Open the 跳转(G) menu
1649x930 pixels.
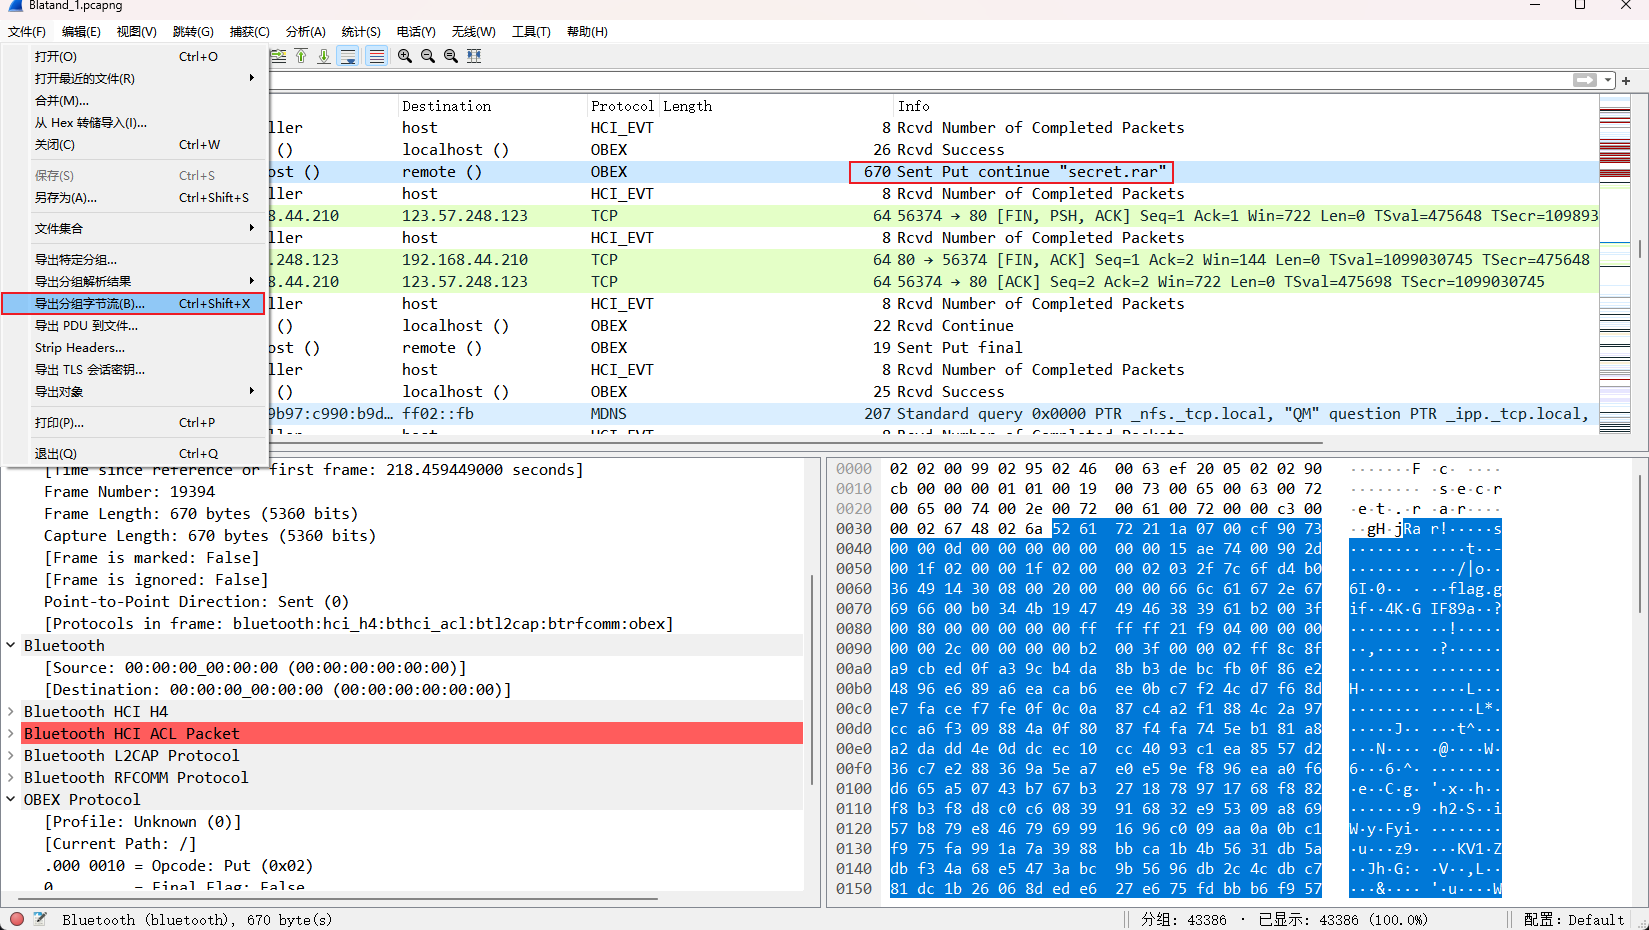point(193,32)
